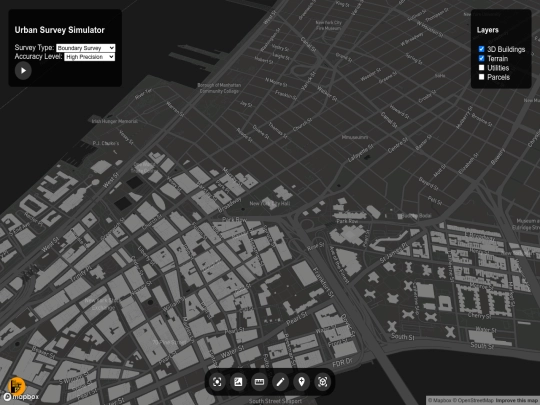Click the New York City Hall label
Viewport: 540px width, 405px height.
(x=270, y=204)
